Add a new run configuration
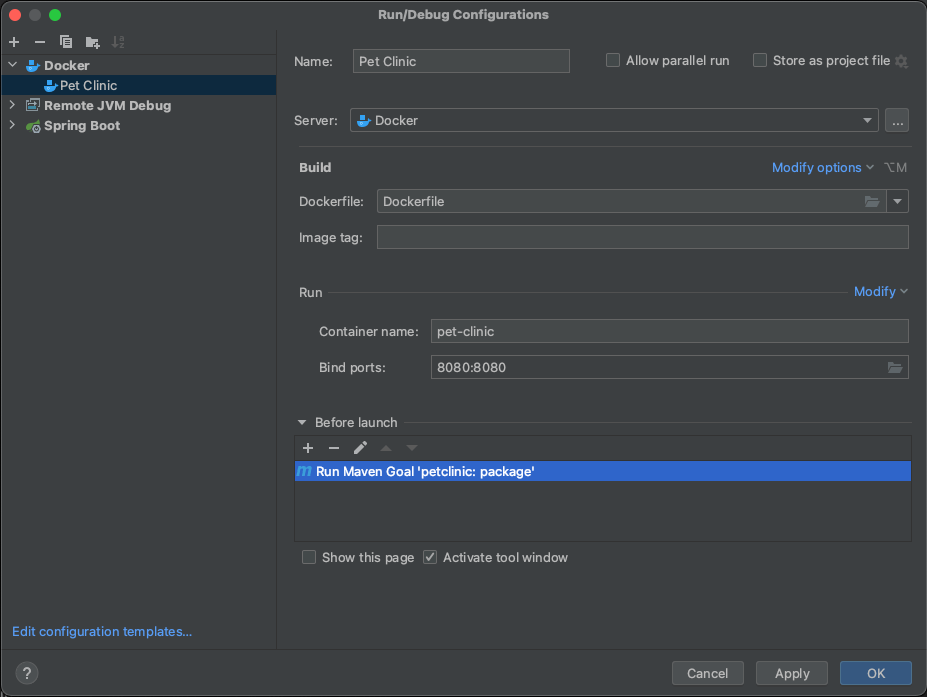Screen dimensions: 927x697 tap(13, 42)
